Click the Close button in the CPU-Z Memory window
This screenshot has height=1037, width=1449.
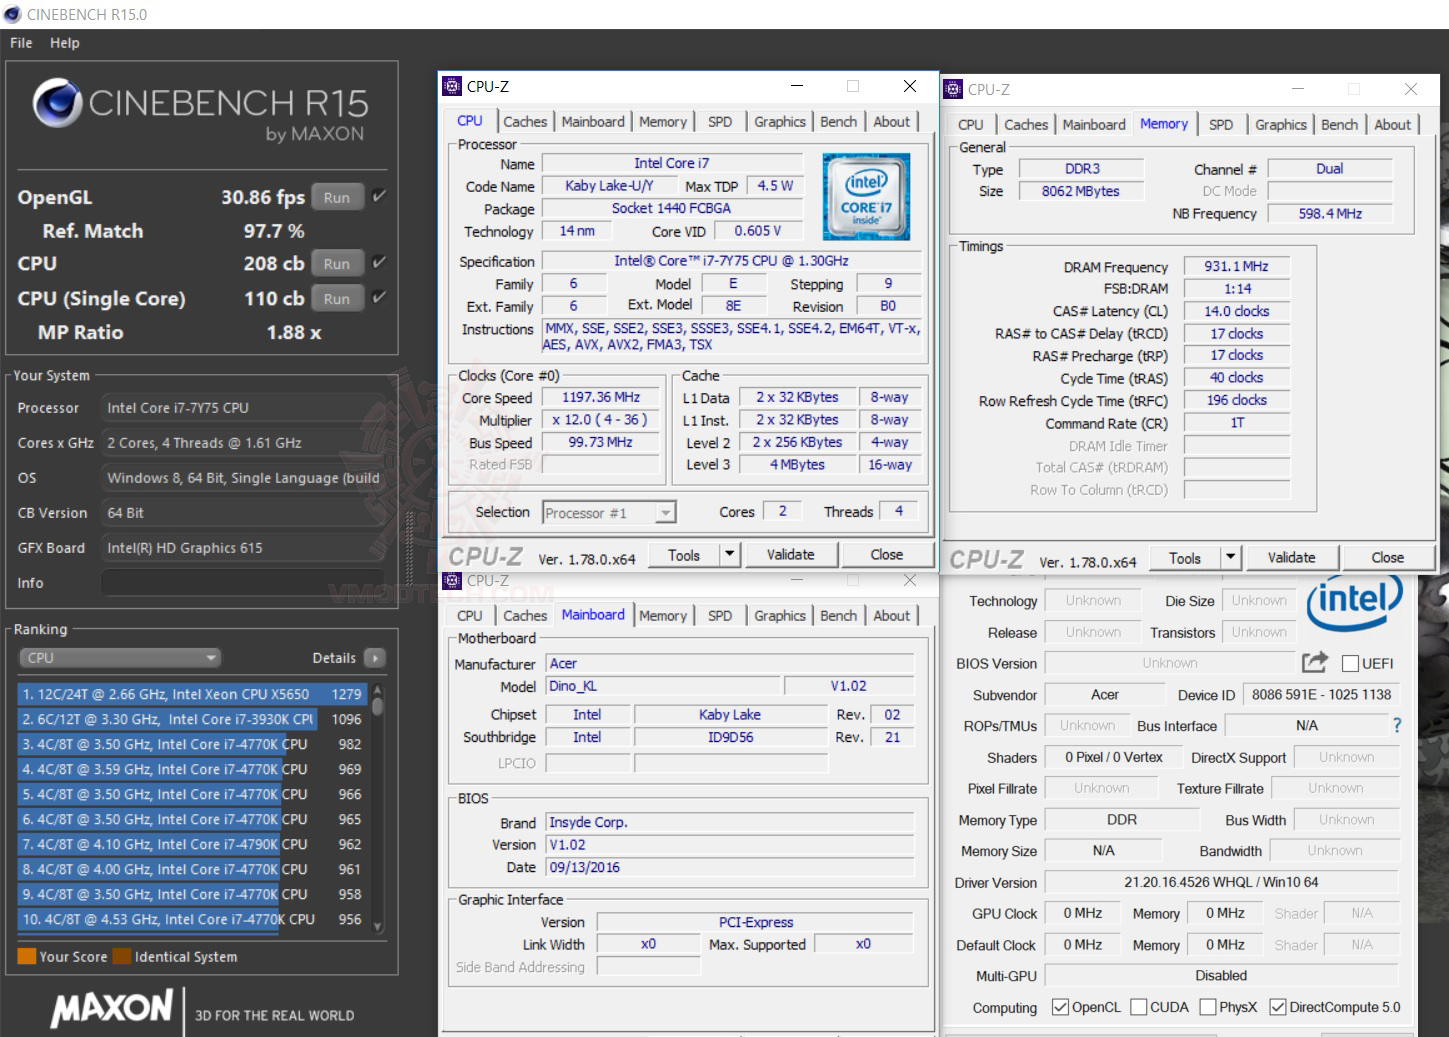(x=1387, y=557)
